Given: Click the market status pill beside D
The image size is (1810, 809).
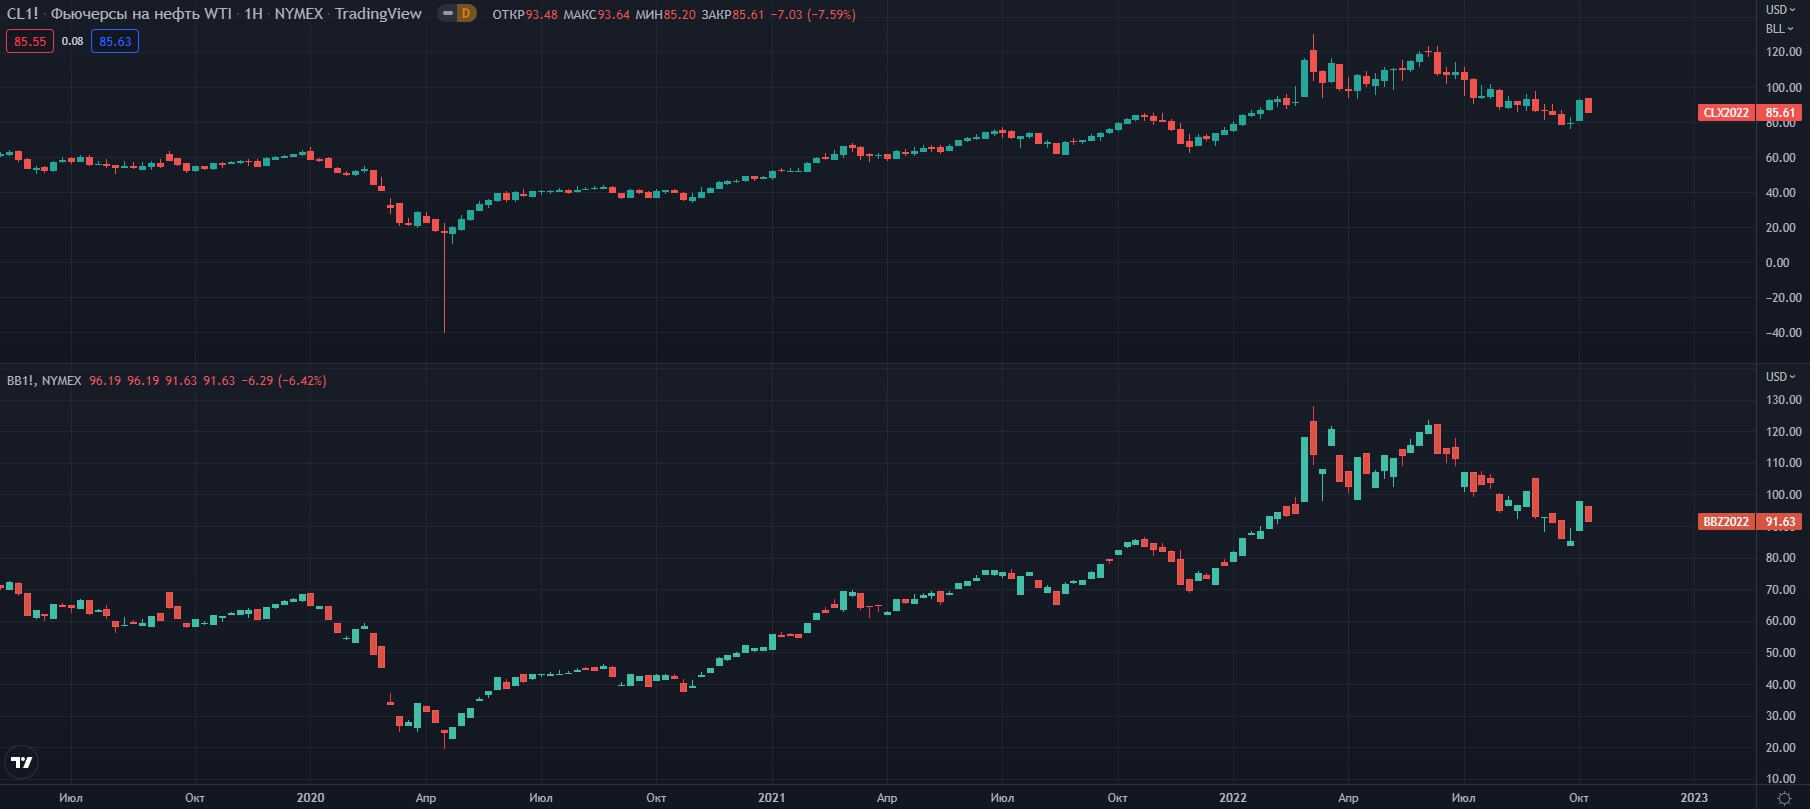Looking at the screenshot, I should tap(447, 14).
